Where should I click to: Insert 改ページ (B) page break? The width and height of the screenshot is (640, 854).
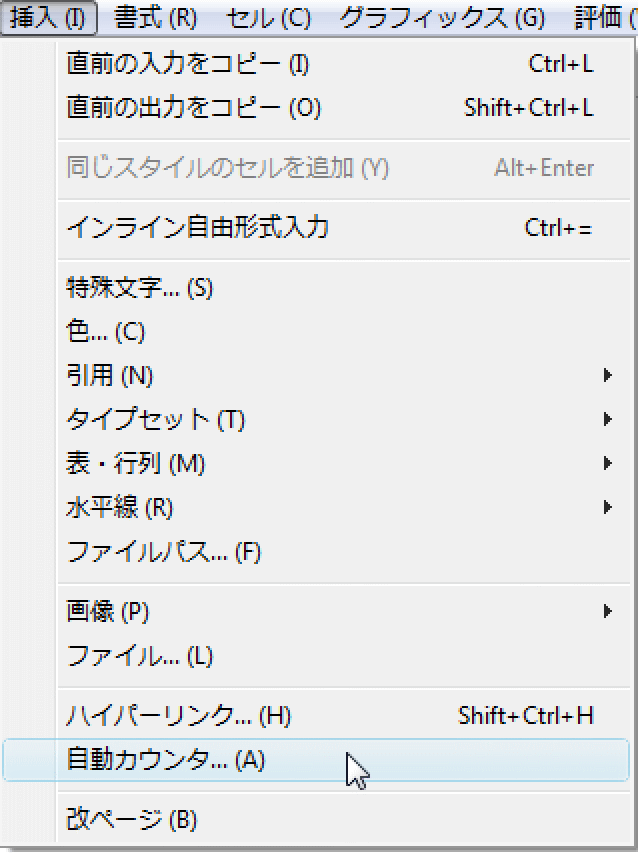click(x=343, y=819)
